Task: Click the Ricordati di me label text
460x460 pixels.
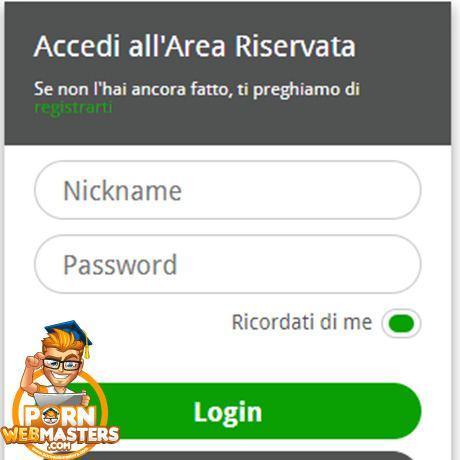Action: click(x=302, y=322)
